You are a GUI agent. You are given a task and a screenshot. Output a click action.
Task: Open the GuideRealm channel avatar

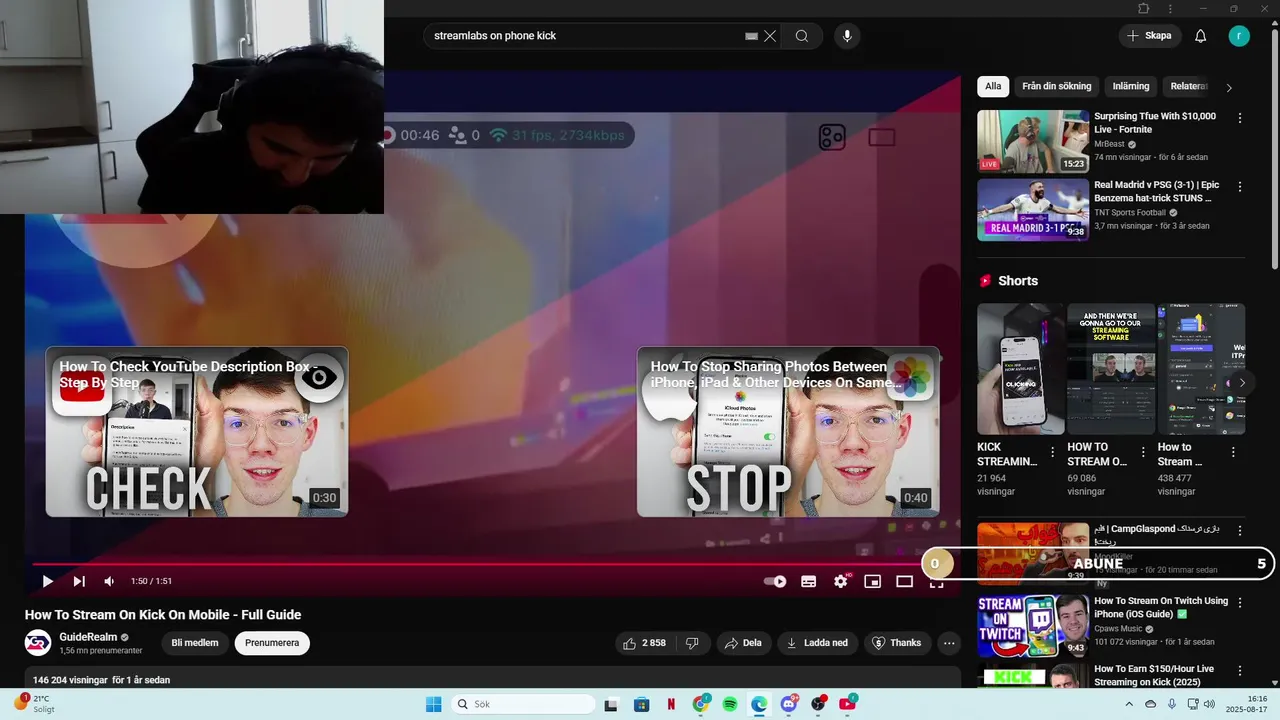[38, 643]
